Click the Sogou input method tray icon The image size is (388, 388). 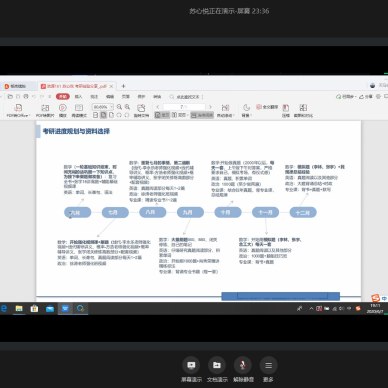[x=358, y=308]
